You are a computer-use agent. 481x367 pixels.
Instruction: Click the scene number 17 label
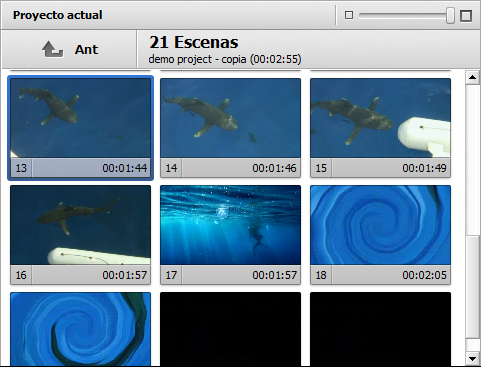pyautogui.click(x=171, y=275)
